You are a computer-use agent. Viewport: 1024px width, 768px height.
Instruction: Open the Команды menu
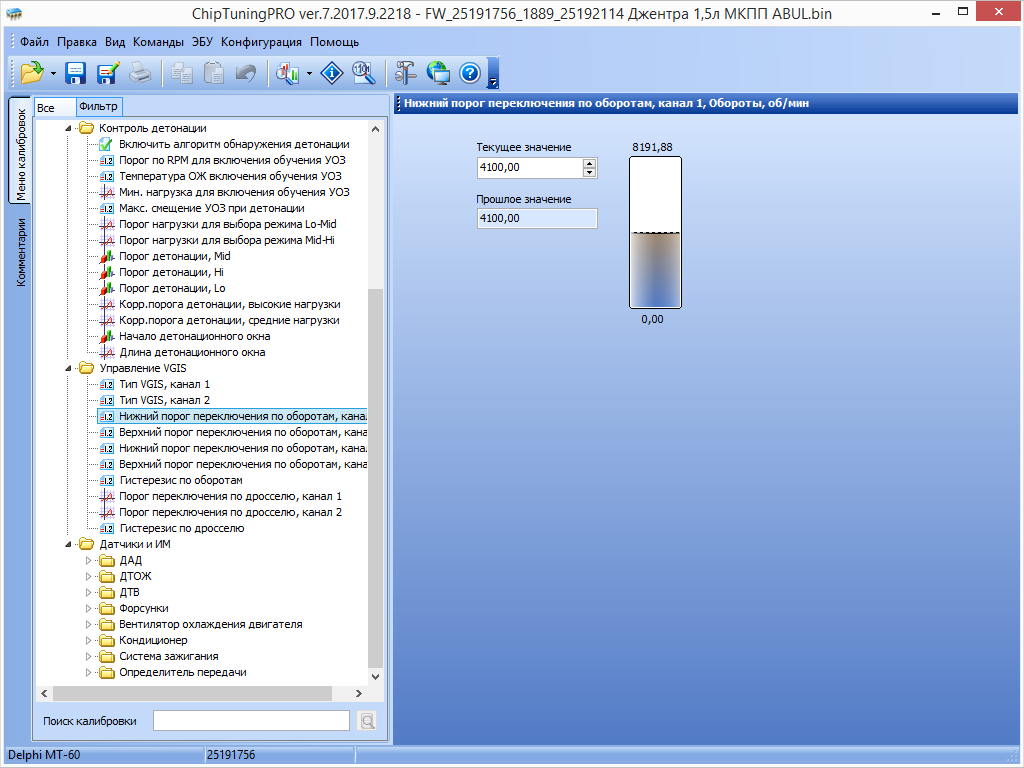[x=158, y=42]
